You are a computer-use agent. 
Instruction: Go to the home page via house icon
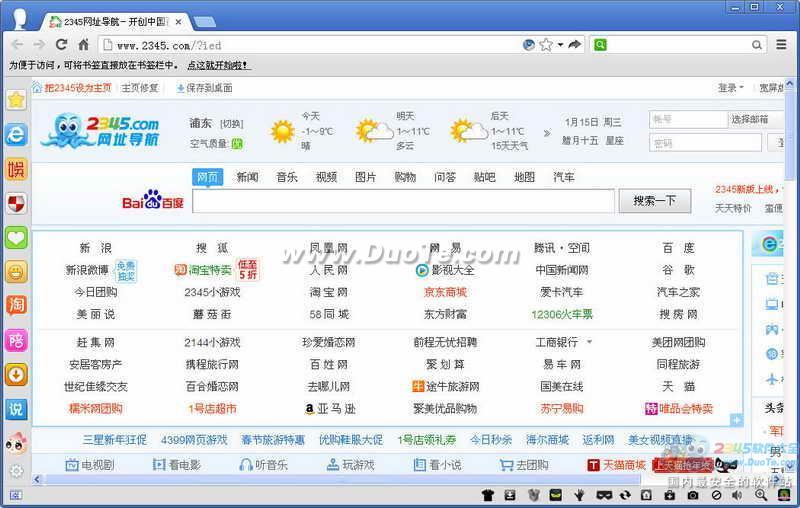pos(84,45)
